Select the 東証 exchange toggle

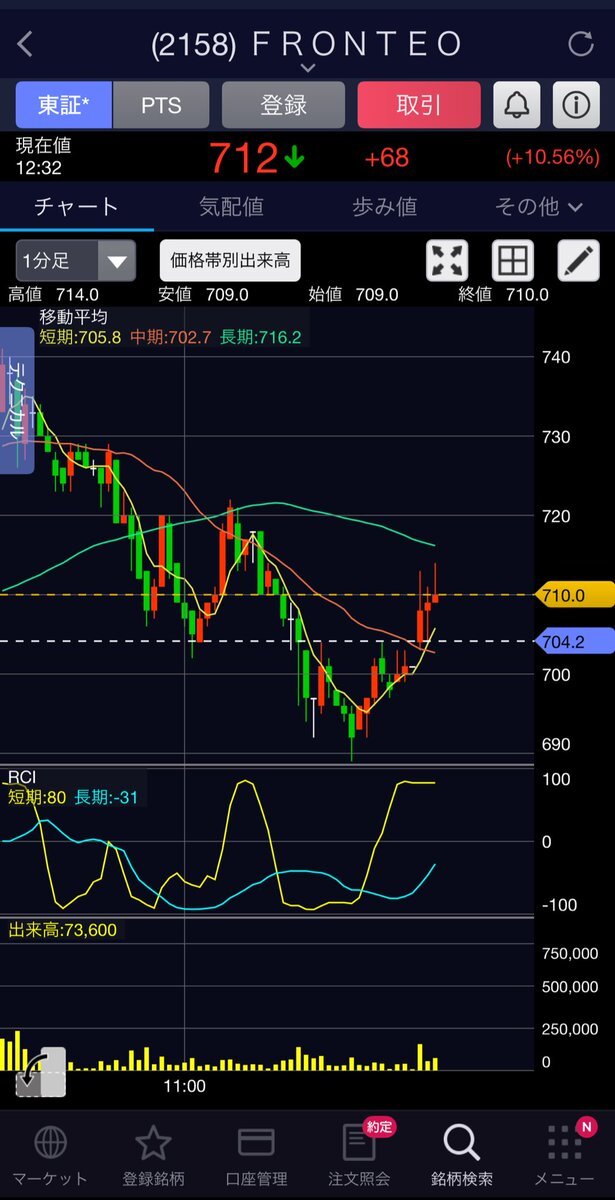[x=64, y=104]
